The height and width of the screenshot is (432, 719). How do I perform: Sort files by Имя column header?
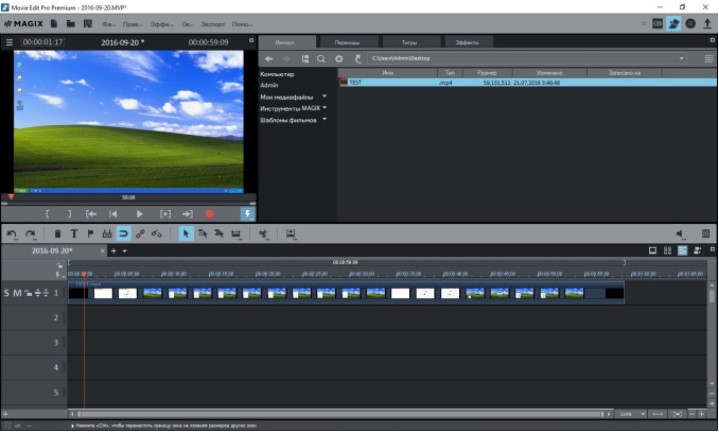(388, 73)
